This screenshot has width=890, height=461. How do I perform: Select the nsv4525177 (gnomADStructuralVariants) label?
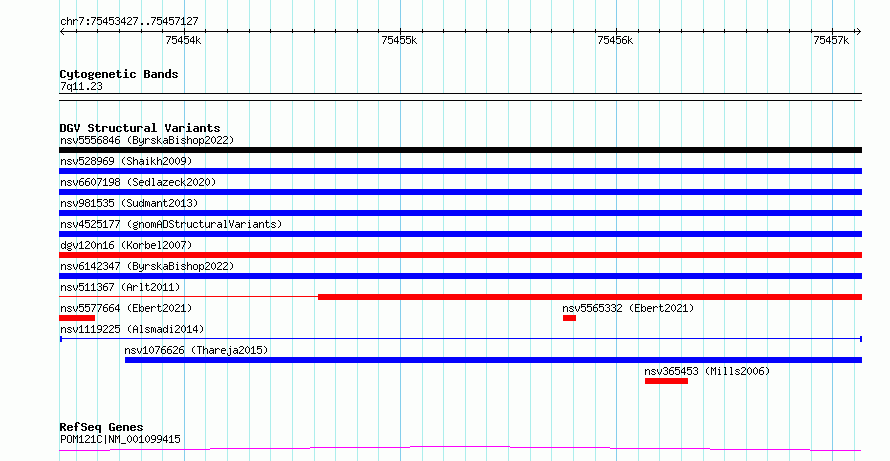171,224
